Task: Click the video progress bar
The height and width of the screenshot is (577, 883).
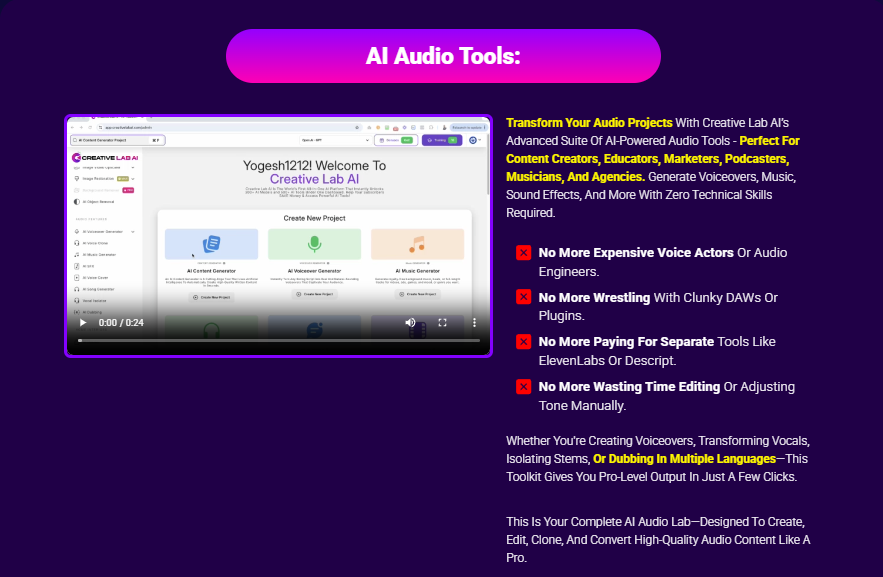Action: pyautogui.click(x=279, y=341)
